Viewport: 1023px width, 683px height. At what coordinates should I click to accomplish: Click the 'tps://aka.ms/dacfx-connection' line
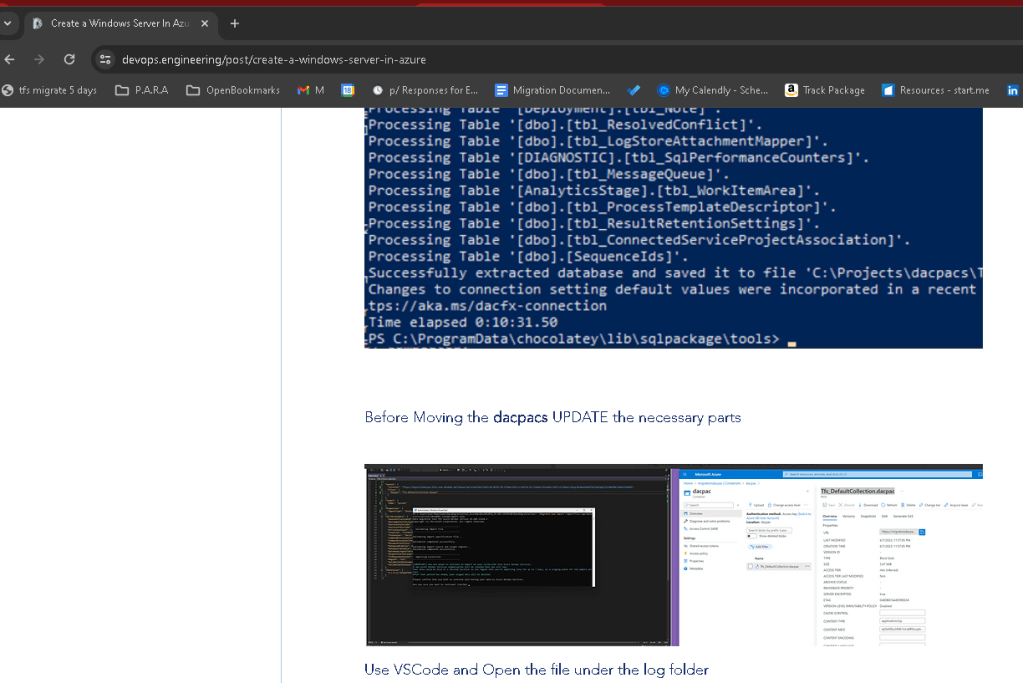tap(487, 306)
